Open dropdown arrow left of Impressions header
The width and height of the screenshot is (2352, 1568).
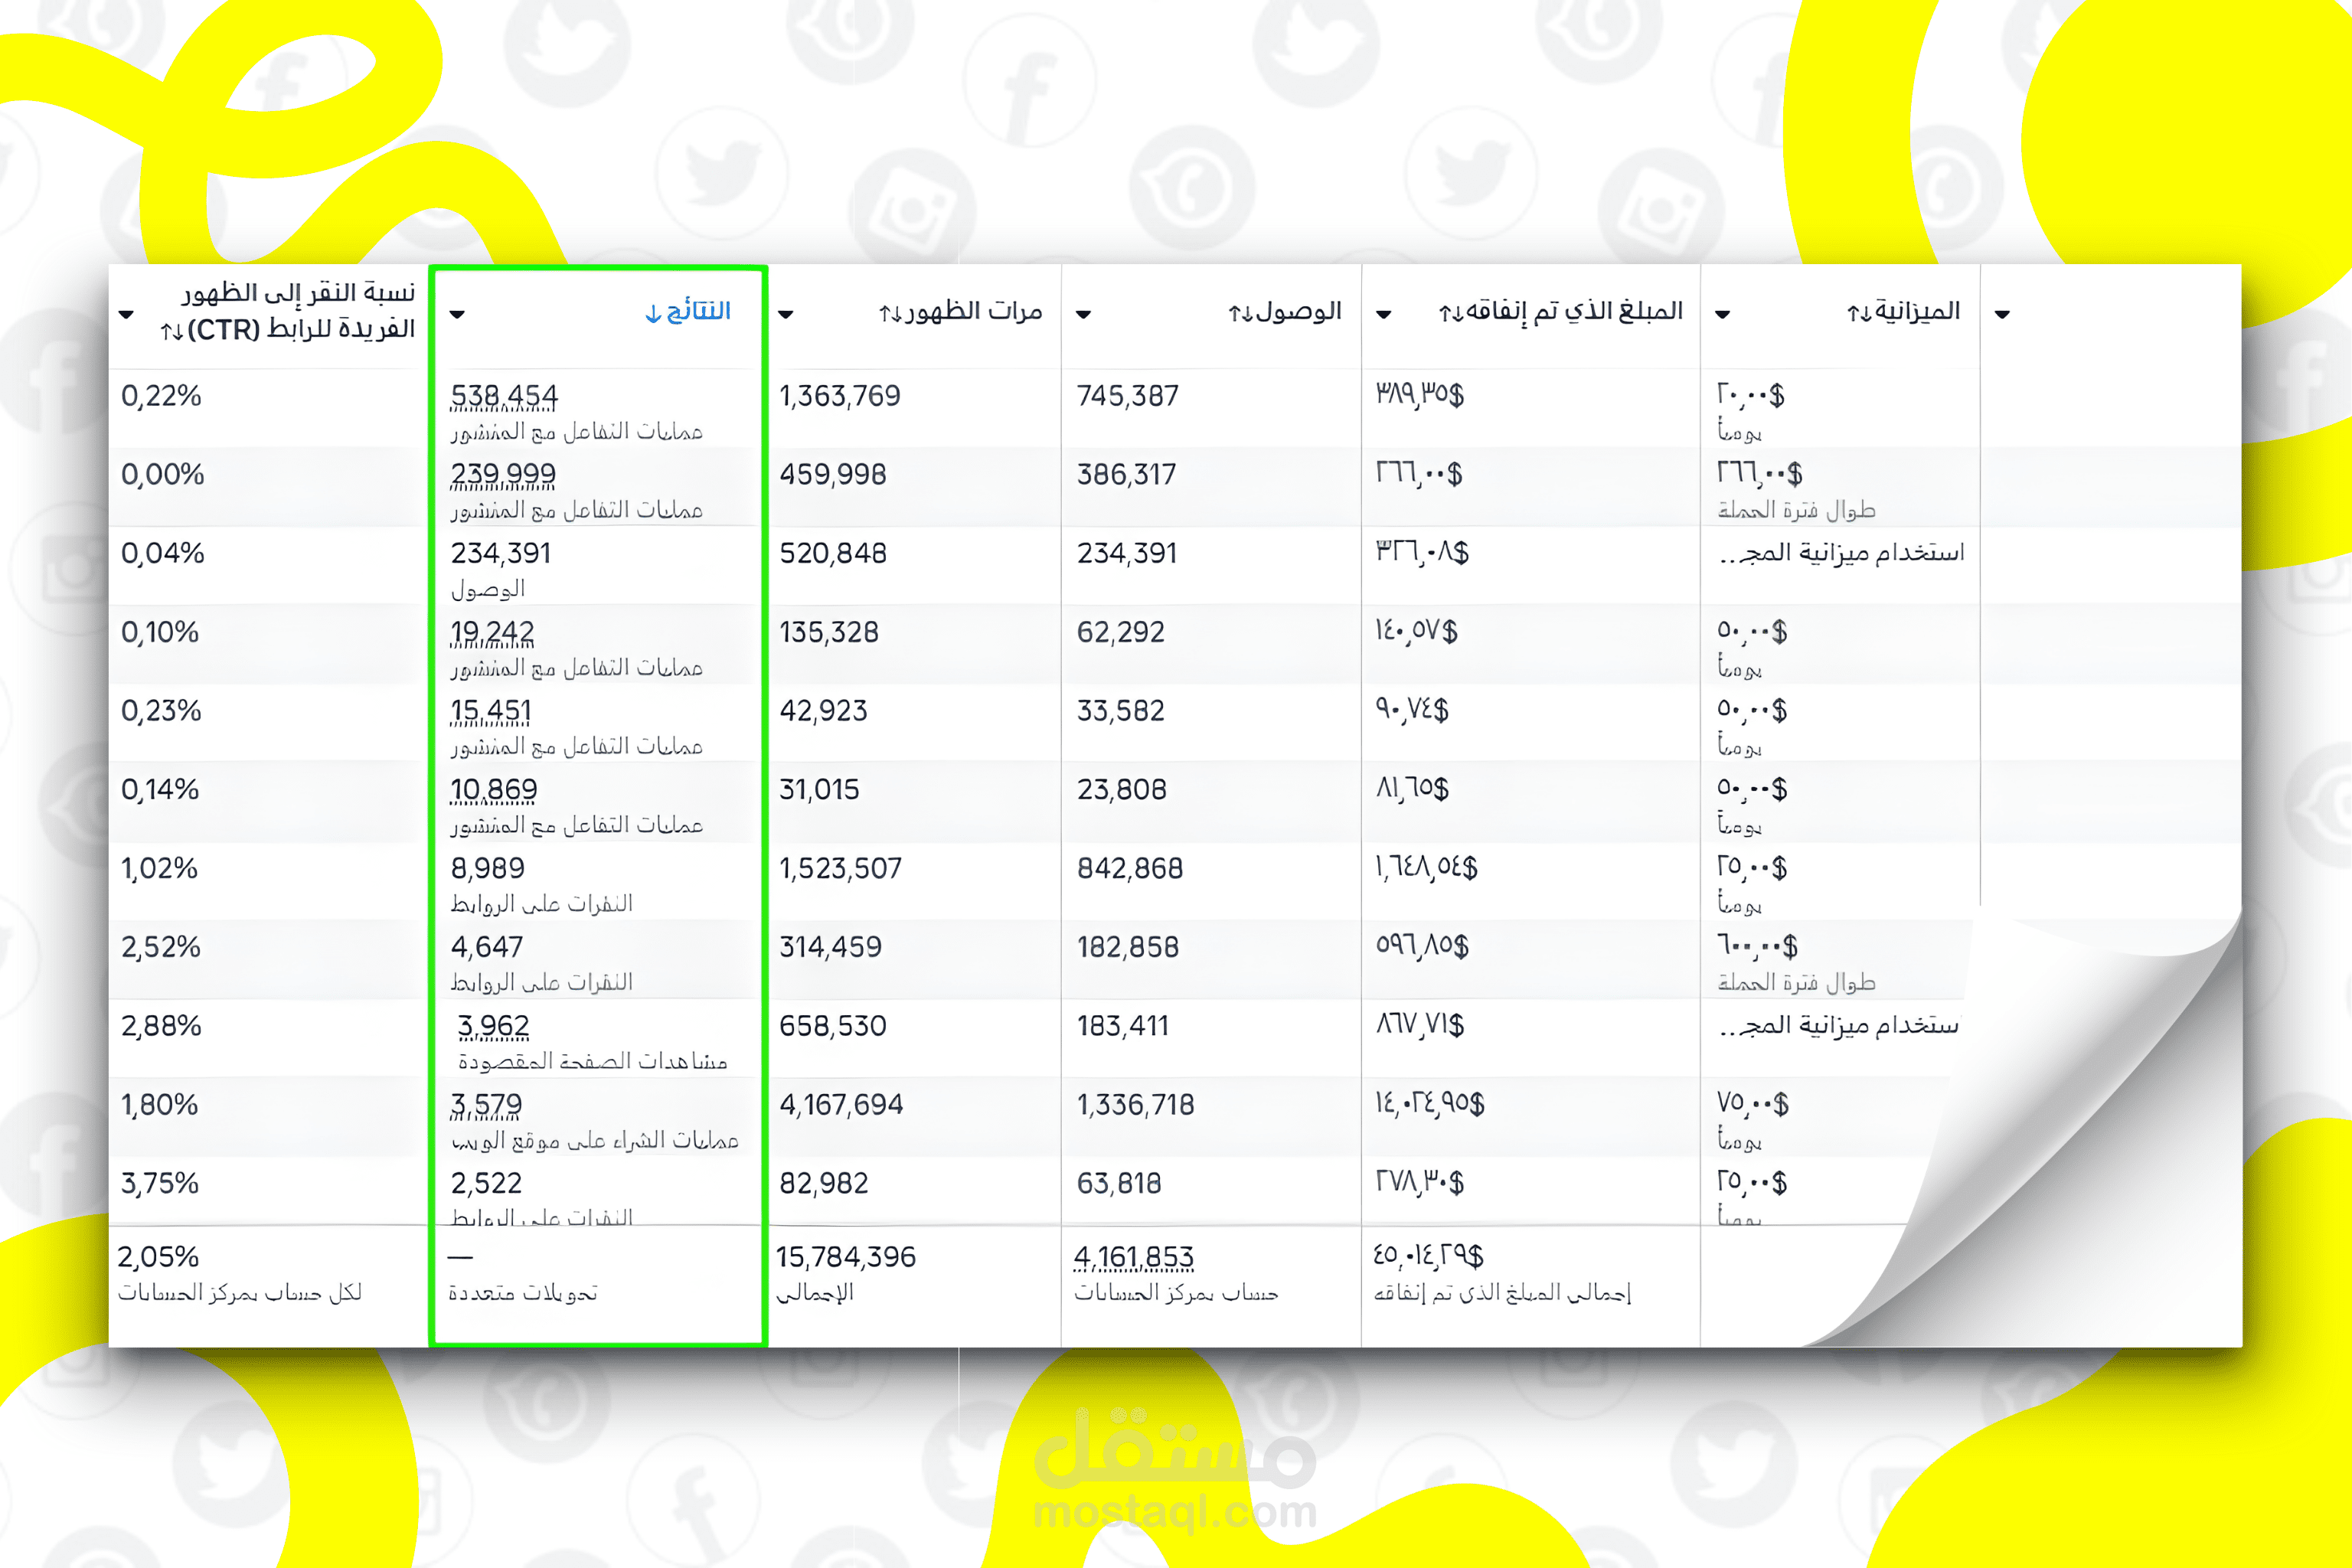click(786, 314)
